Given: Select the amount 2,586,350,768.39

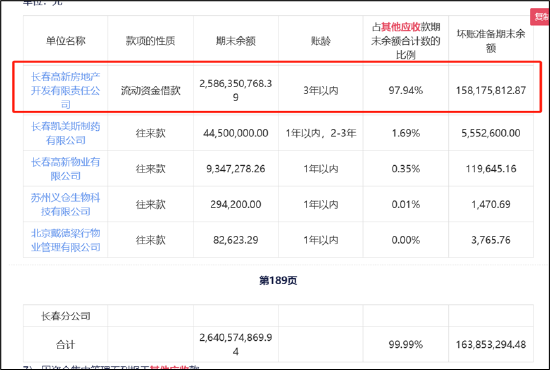Looking at the screenshot, I should coord(236,90).
